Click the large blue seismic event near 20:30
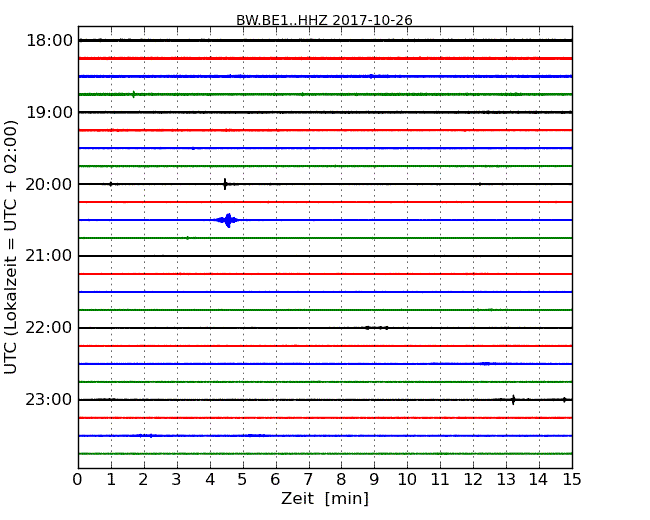Screen dimensions: 650x520 [228, 220]
